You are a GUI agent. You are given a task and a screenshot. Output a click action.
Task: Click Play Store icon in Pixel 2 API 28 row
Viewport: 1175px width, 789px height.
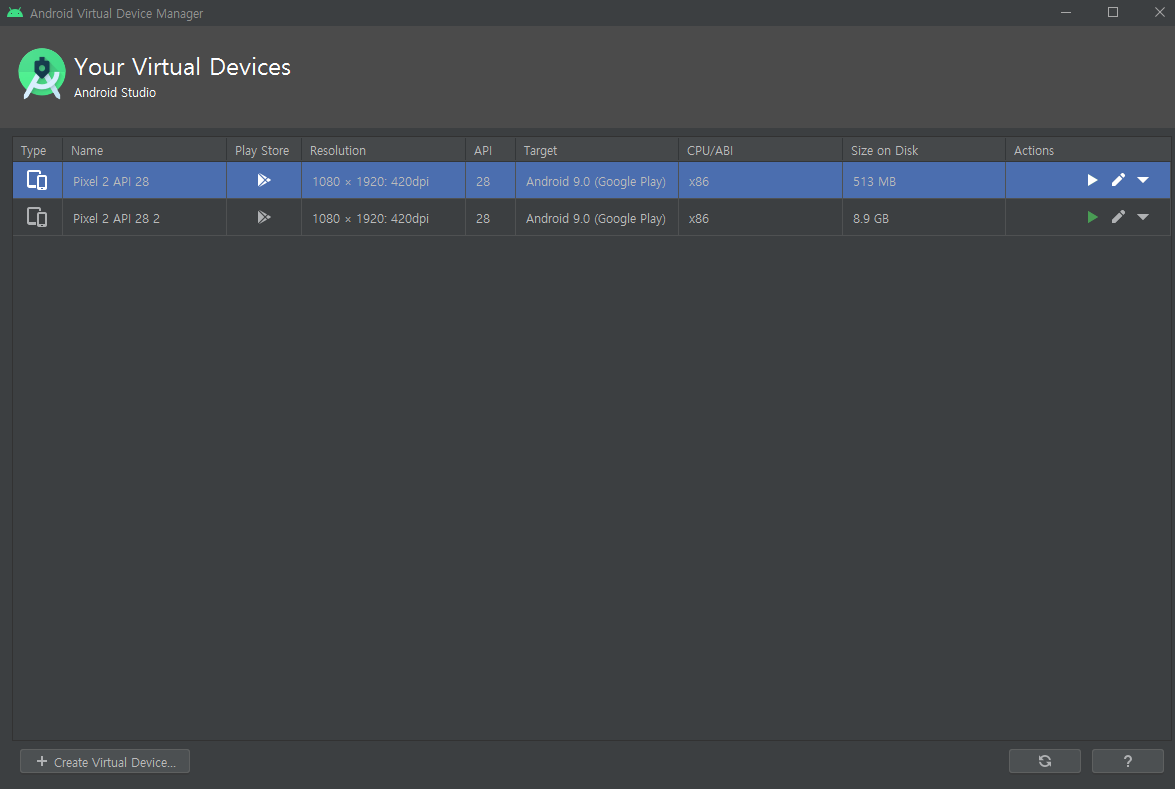pyautogui.click(x=264, y=180)
